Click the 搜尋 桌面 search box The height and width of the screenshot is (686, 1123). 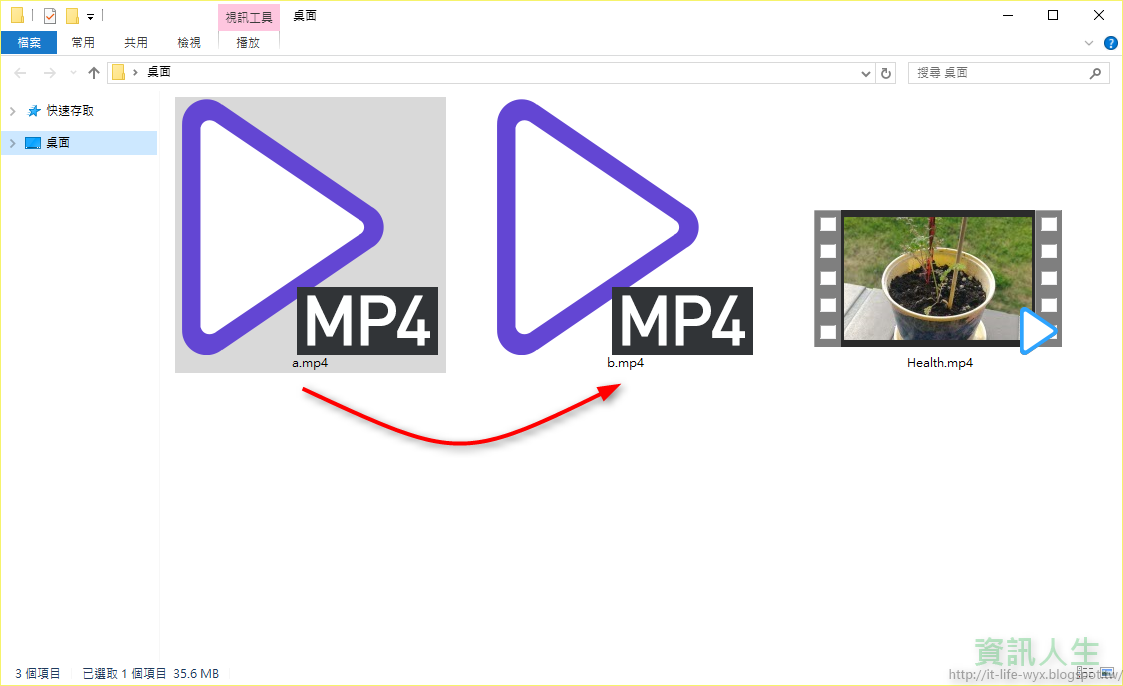[x=1000, y=72]
